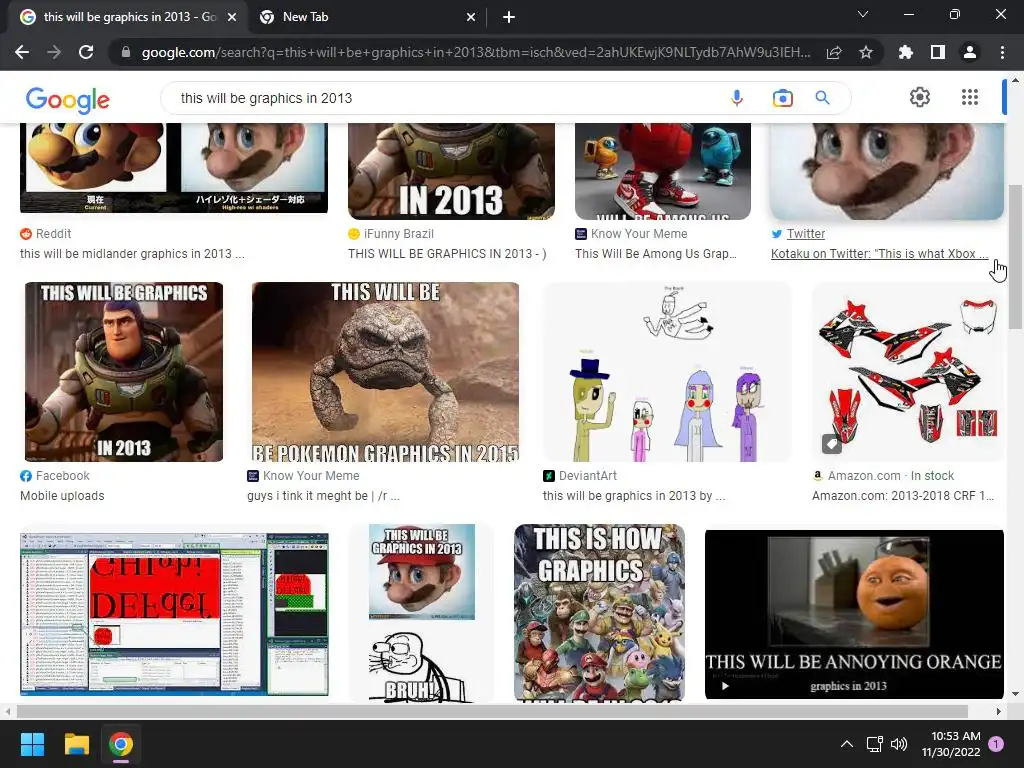This screenshot has height=768, width=1024.
Task: Reload the current page
Action: (86, 52)
